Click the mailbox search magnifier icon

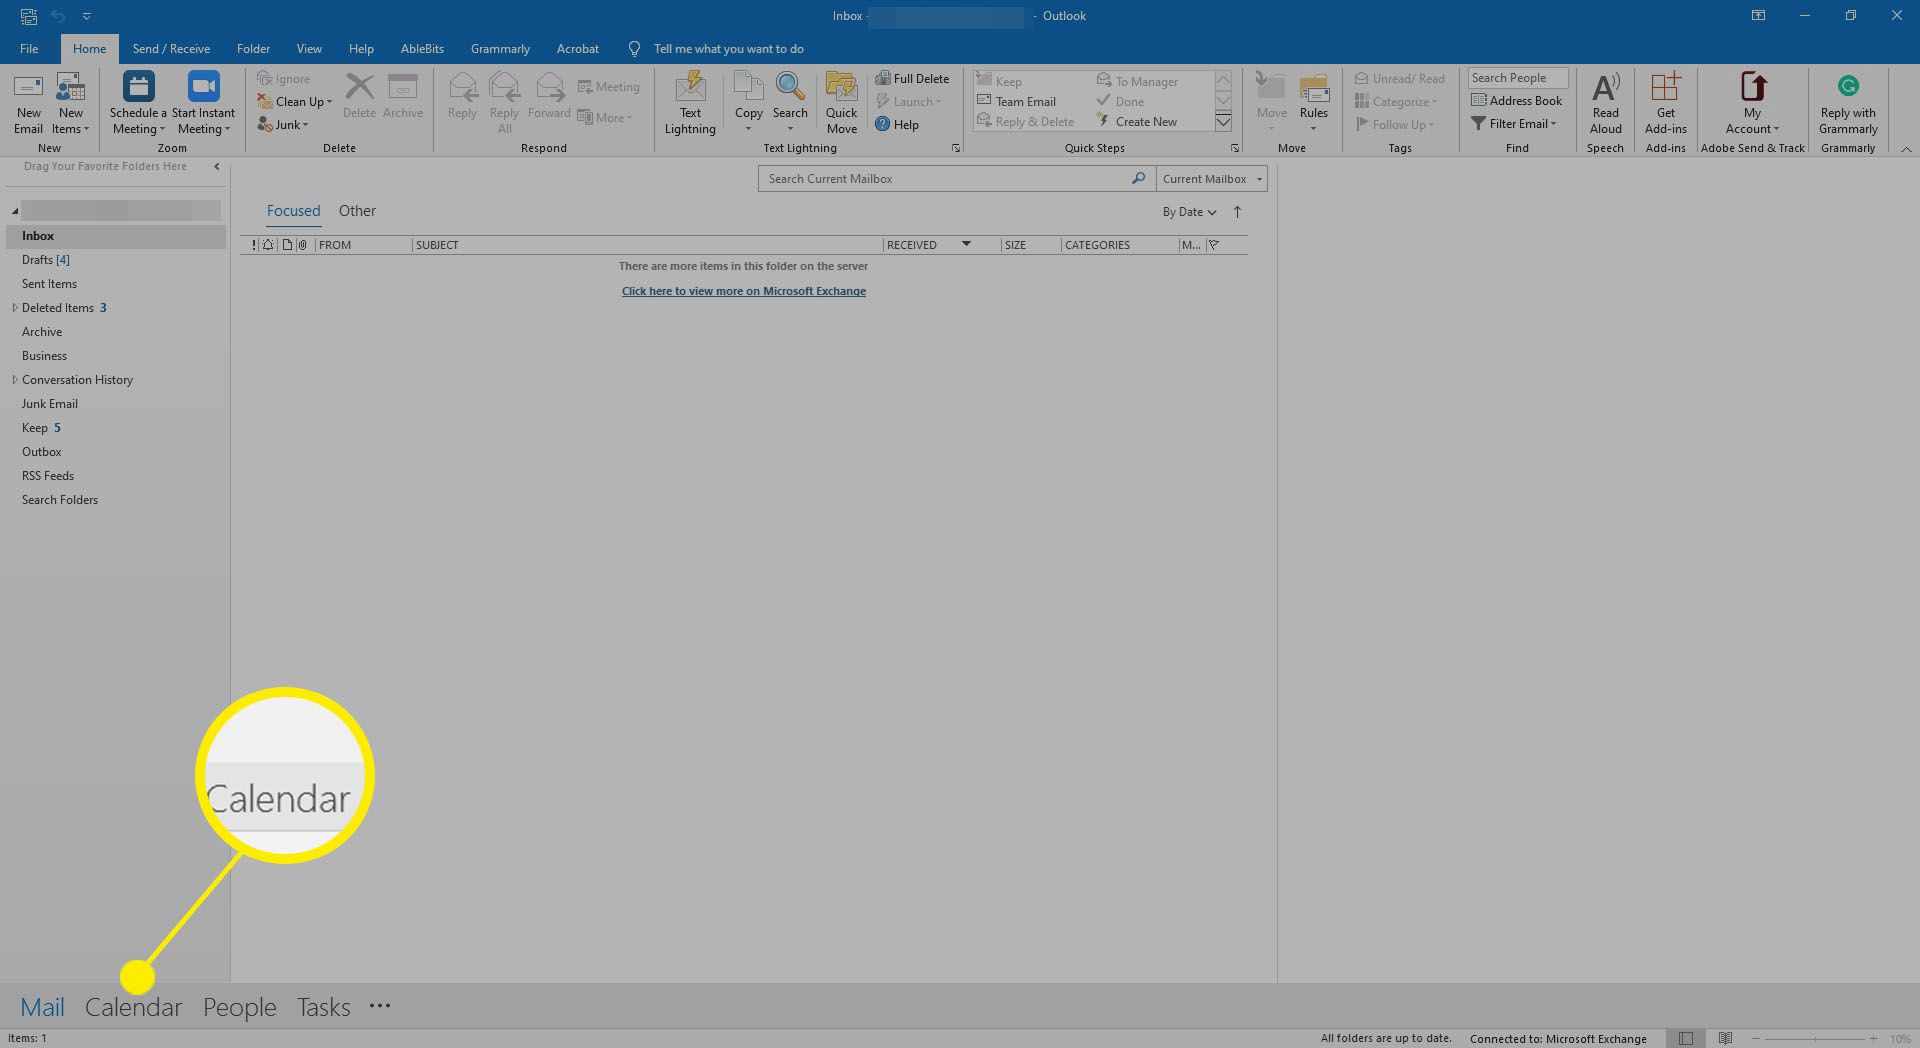click(x=1138, y=178)
